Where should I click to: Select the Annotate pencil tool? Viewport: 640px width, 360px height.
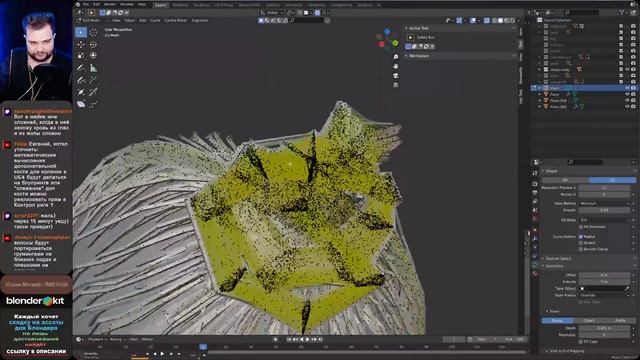coord(81,68)
